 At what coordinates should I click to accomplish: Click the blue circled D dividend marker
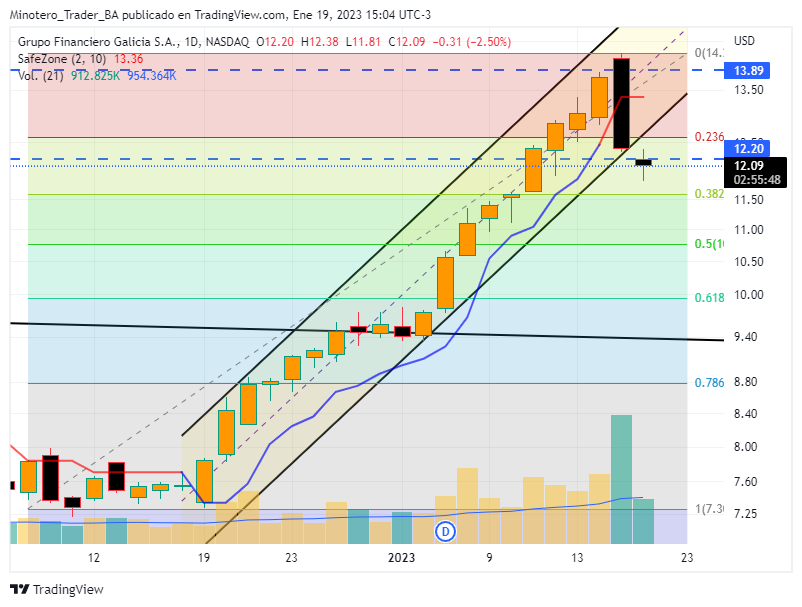click(445, 531)
